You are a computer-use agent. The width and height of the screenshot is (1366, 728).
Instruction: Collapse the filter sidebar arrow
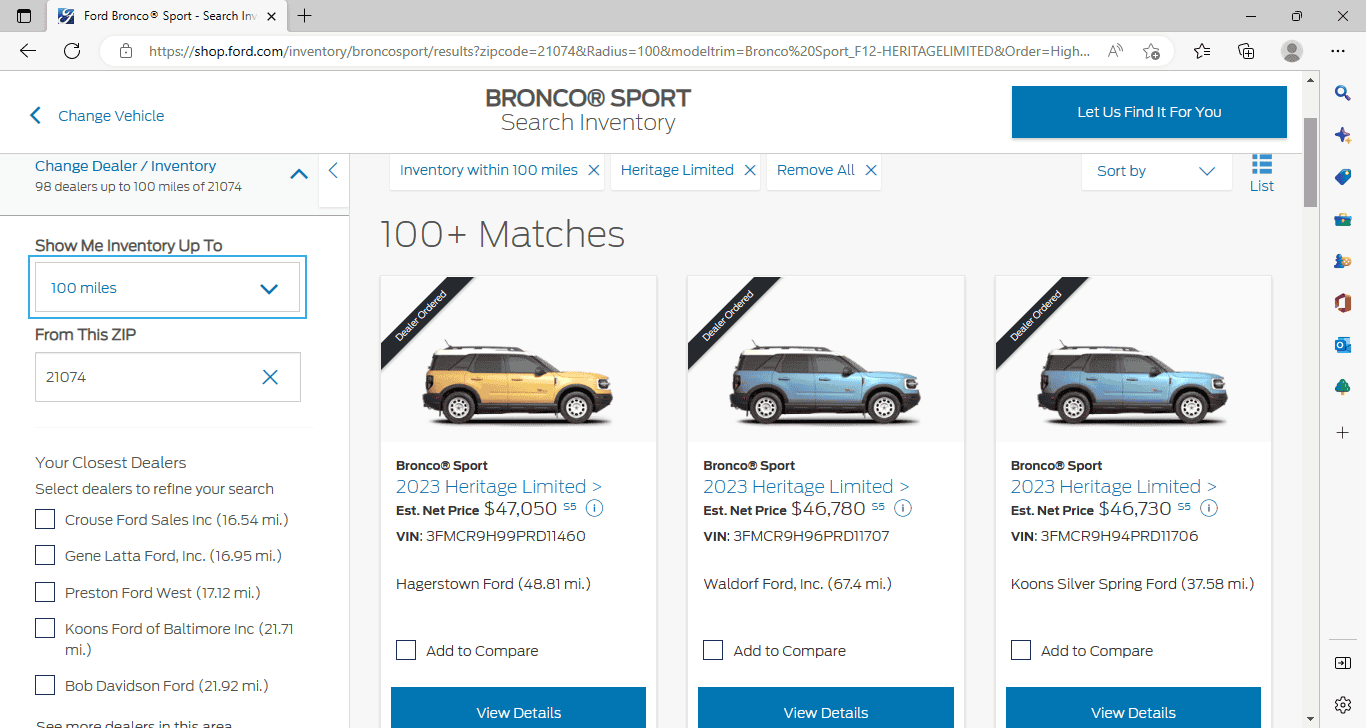coord(333,171)
